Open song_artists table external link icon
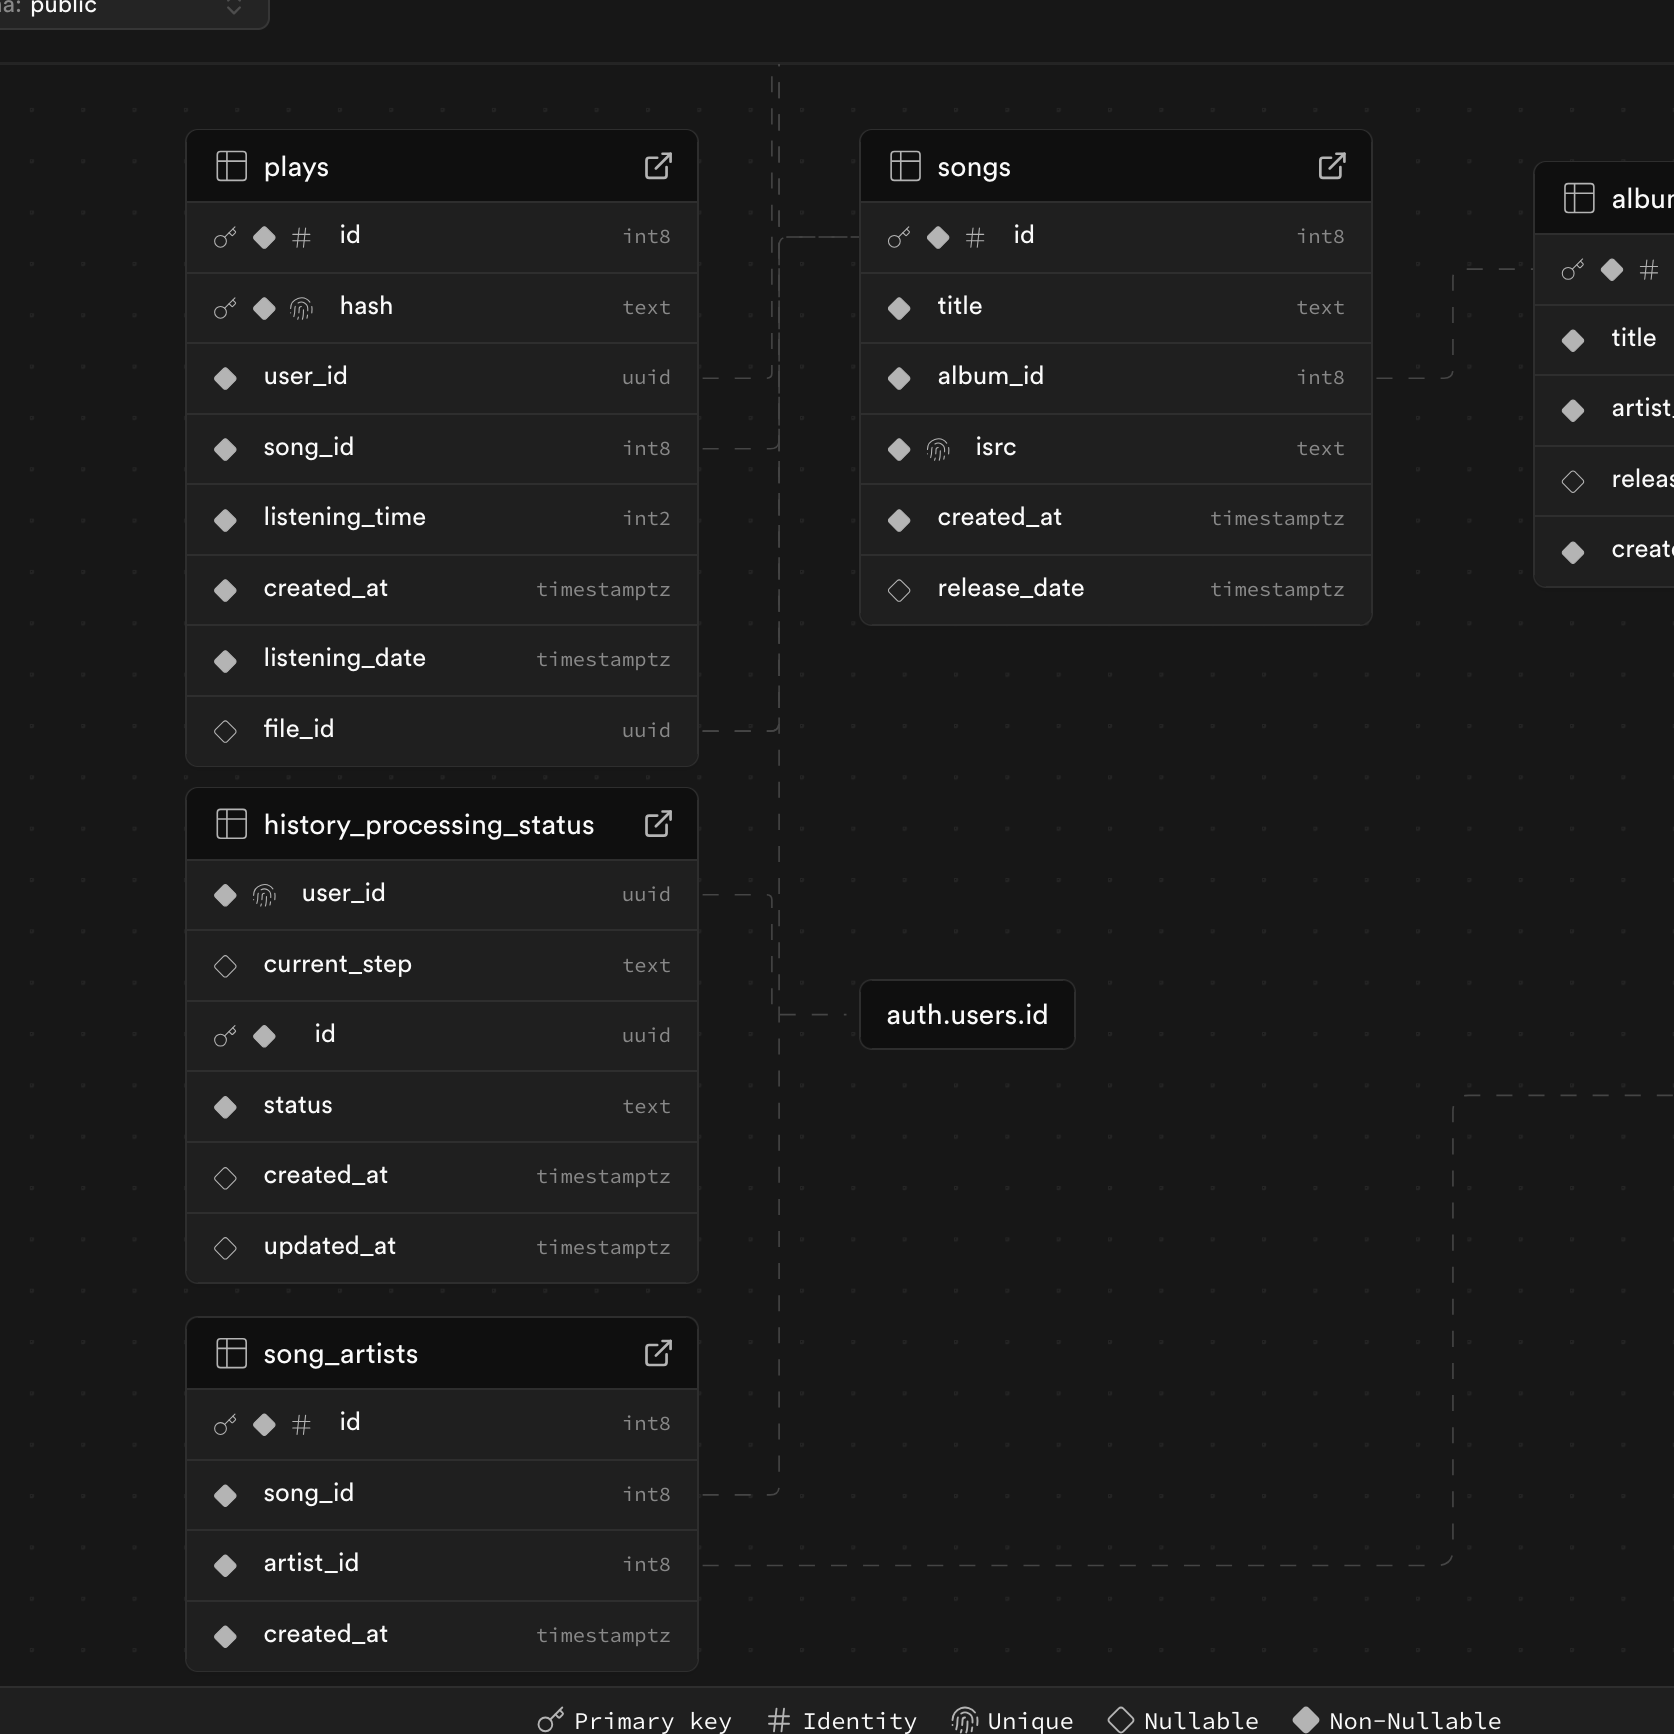The image size is (1674, 1734). (x=658, y=1353)
